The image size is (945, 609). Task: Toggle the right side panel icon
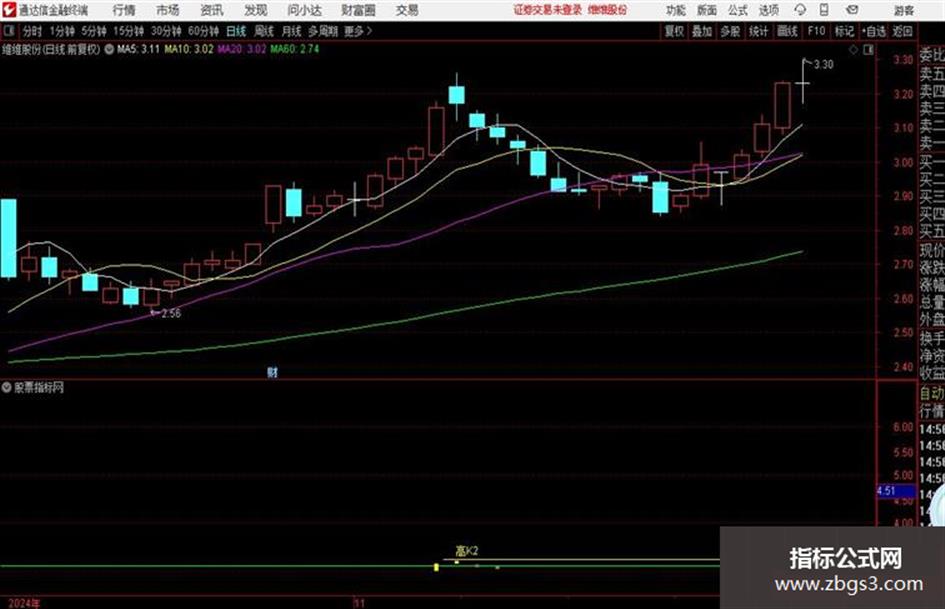868,50
